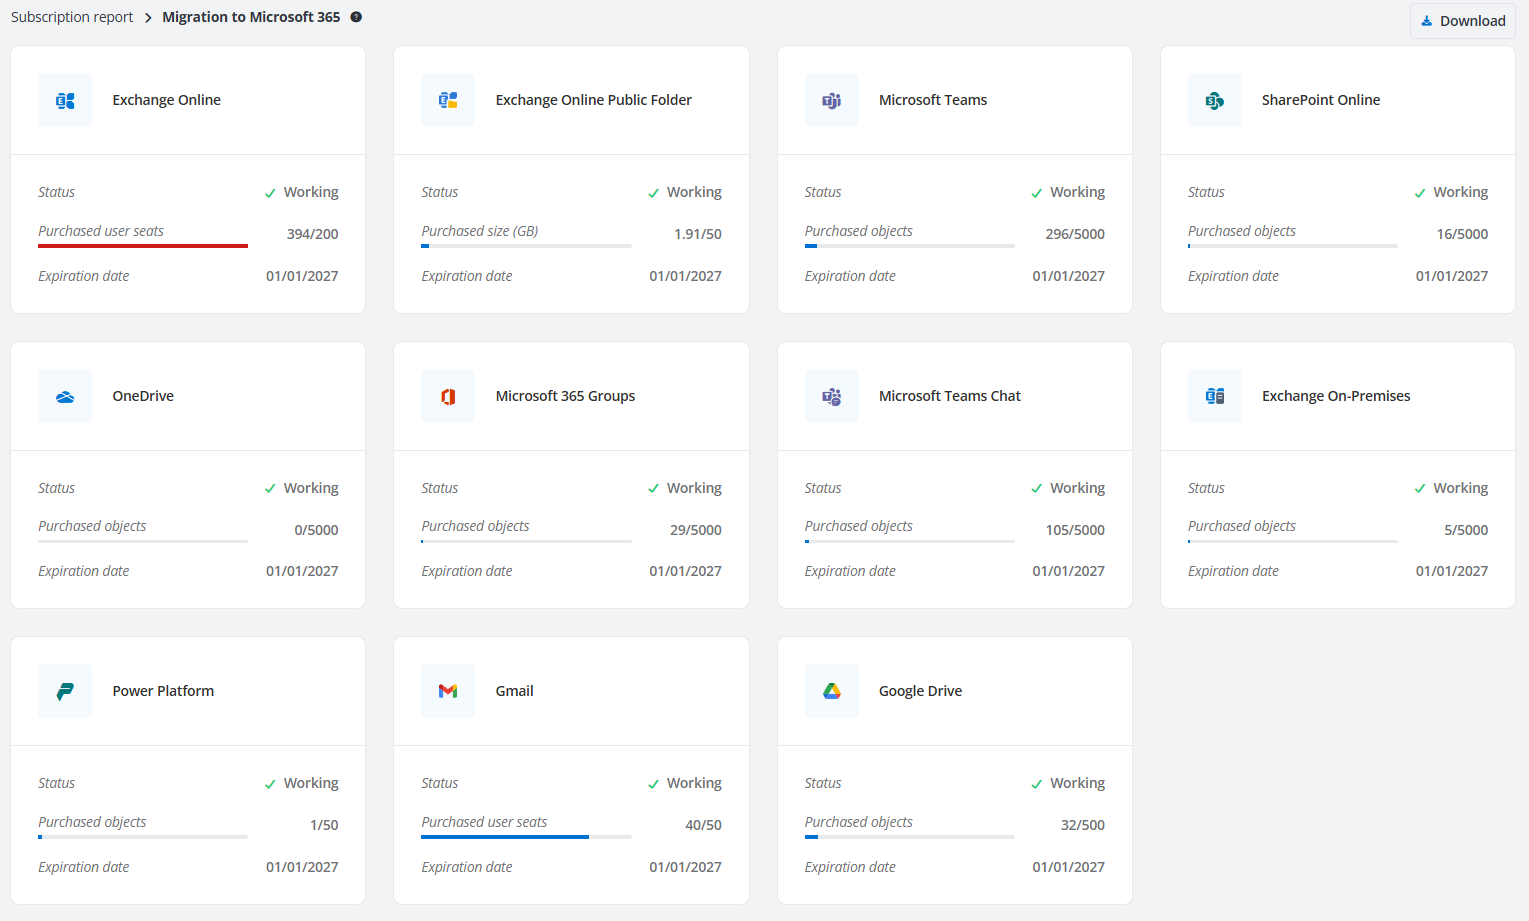Click the Gmail status checkmark
Viewport: 1529px width, 921px height.
[x=653, y=784]
